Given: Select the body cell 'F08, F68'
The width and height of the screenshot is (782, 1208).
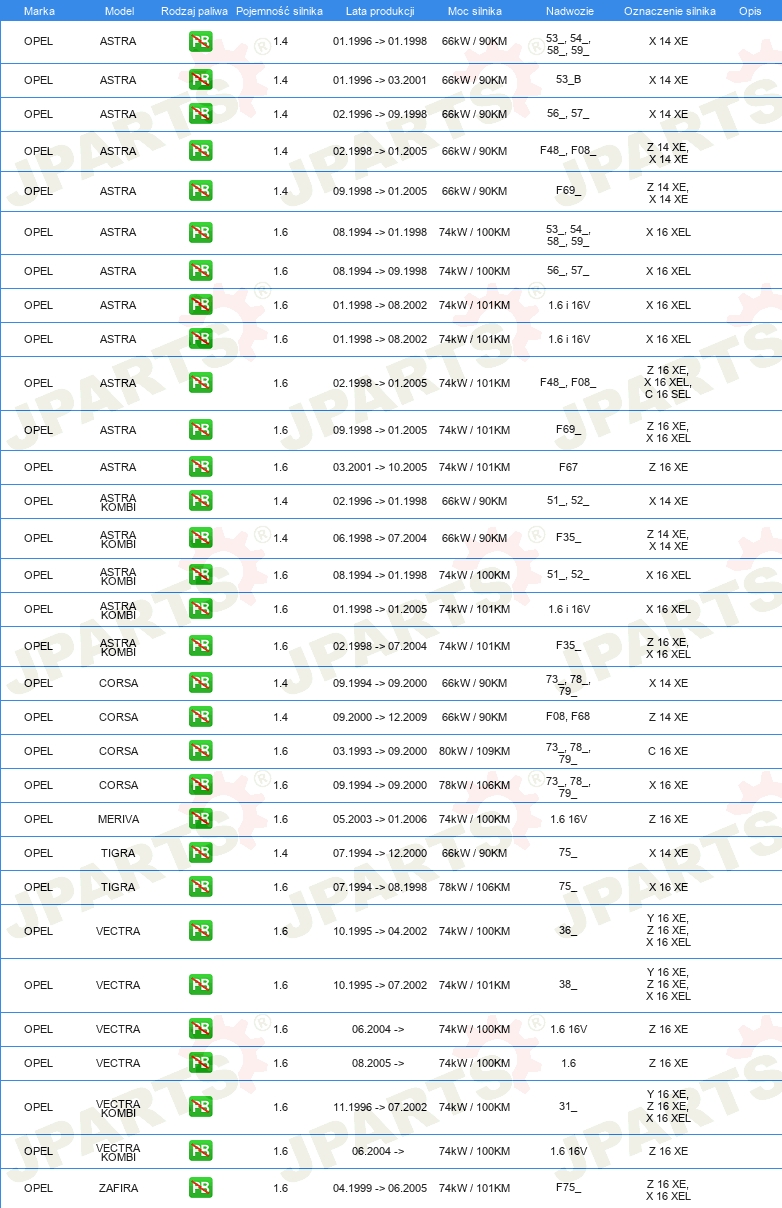Looking at the screenshot, I should (568, 717).
